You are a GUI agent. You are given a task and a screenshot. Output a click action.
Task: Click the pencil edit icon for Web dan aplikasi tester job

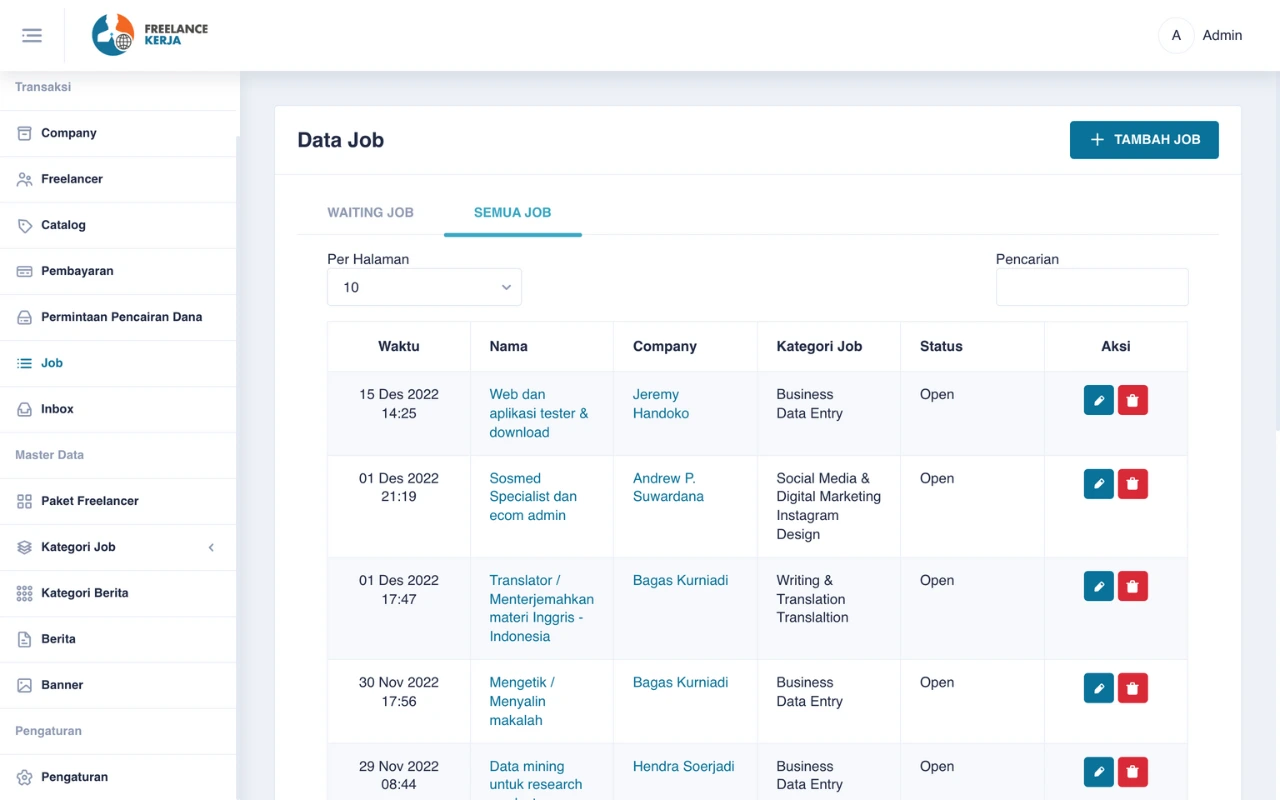1098,400
